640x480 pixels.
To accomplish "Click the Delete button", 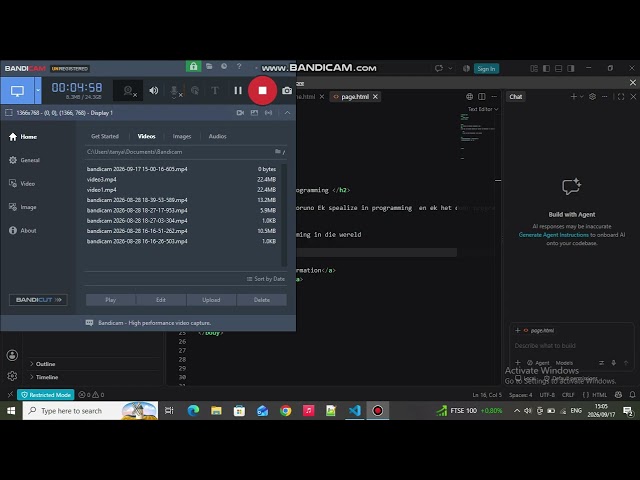I will point(262,300).
